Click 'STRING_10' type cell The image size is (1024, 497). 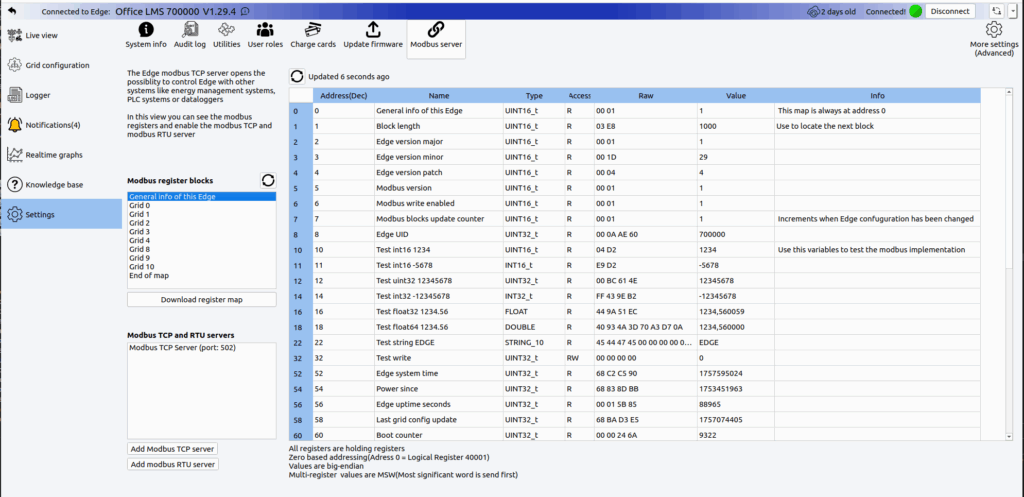534,342
